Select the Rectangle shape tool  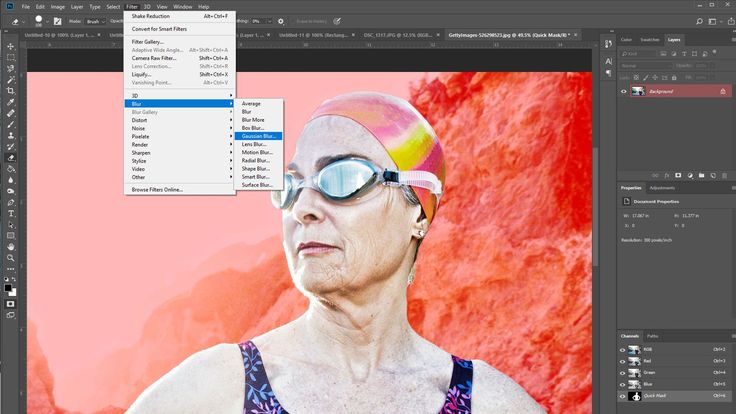point(10,236)
